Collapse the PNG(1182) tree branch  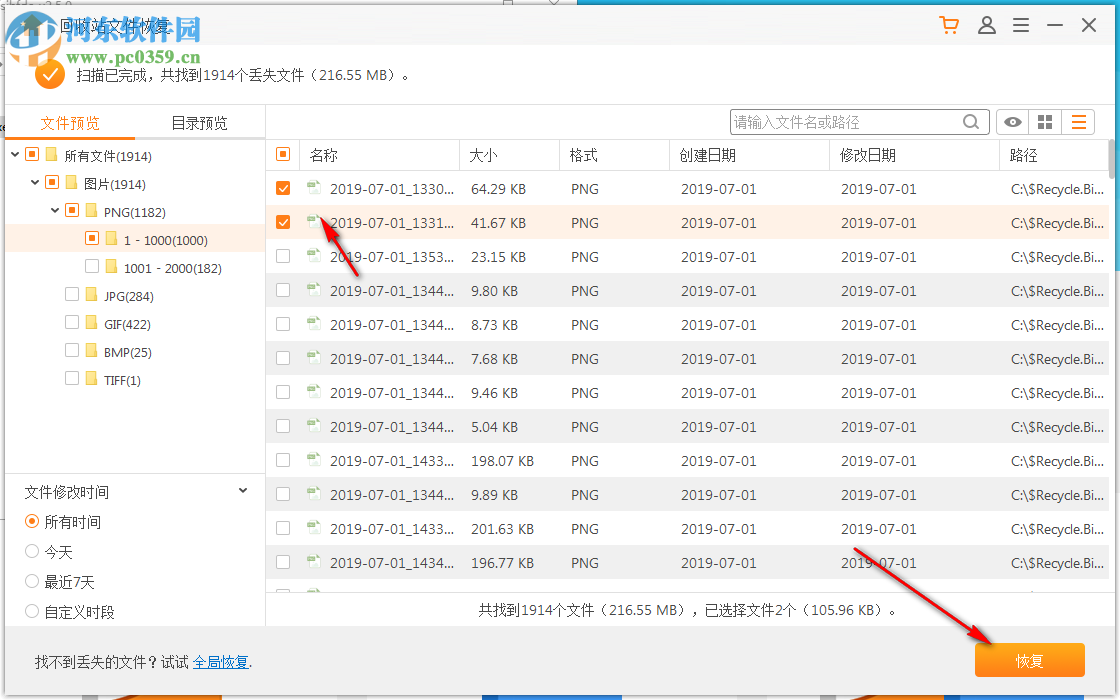[x=56, y=210]
